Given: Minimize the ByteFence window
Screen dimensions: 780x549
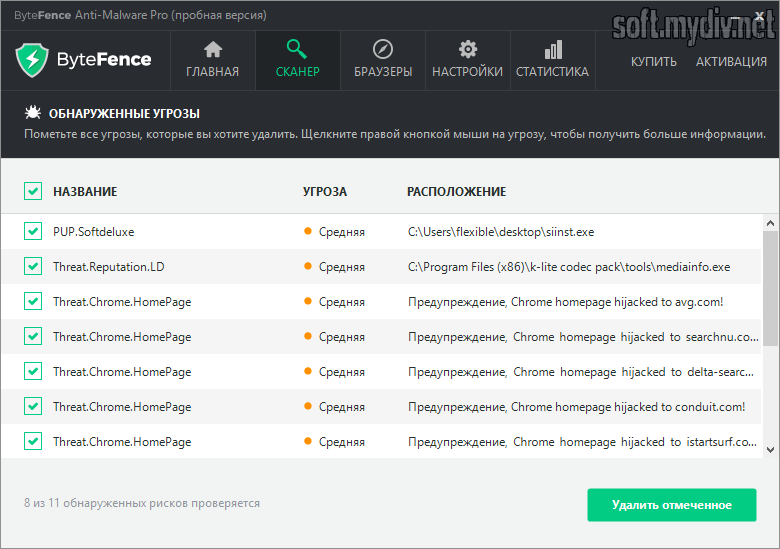Looking at the screenshot, I should pos(736,17).
